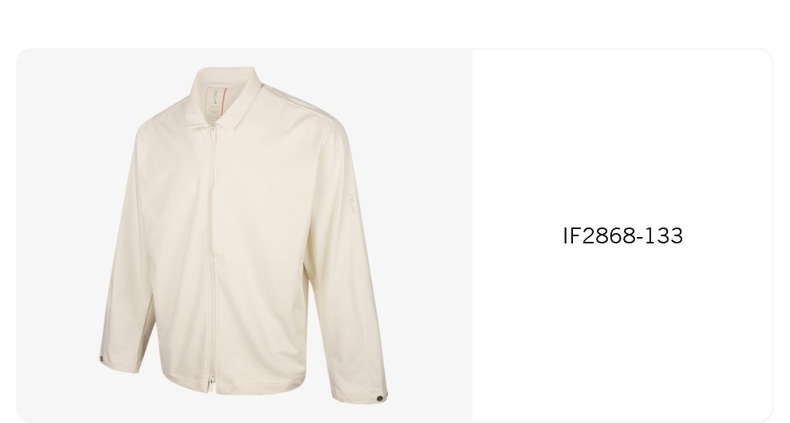Click the jacket's bottom hem
Screen dimensions: 790x423
[x=257, y=387]
